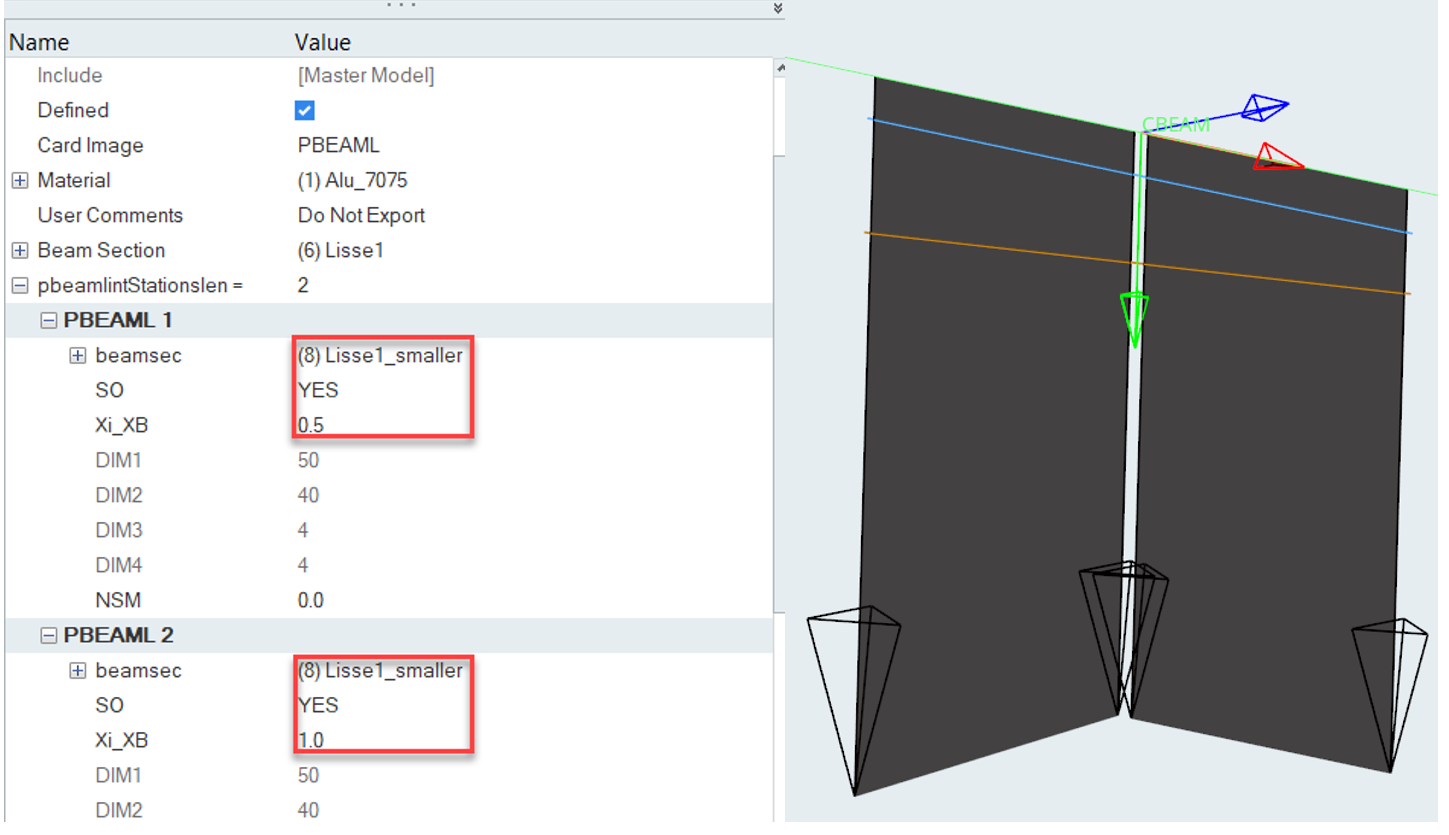This screenshot has height=835, width=1449.
Task: Select the PBEAML 1 beamsec value Lisse1_smaller
Action: [x=380, y=355]
